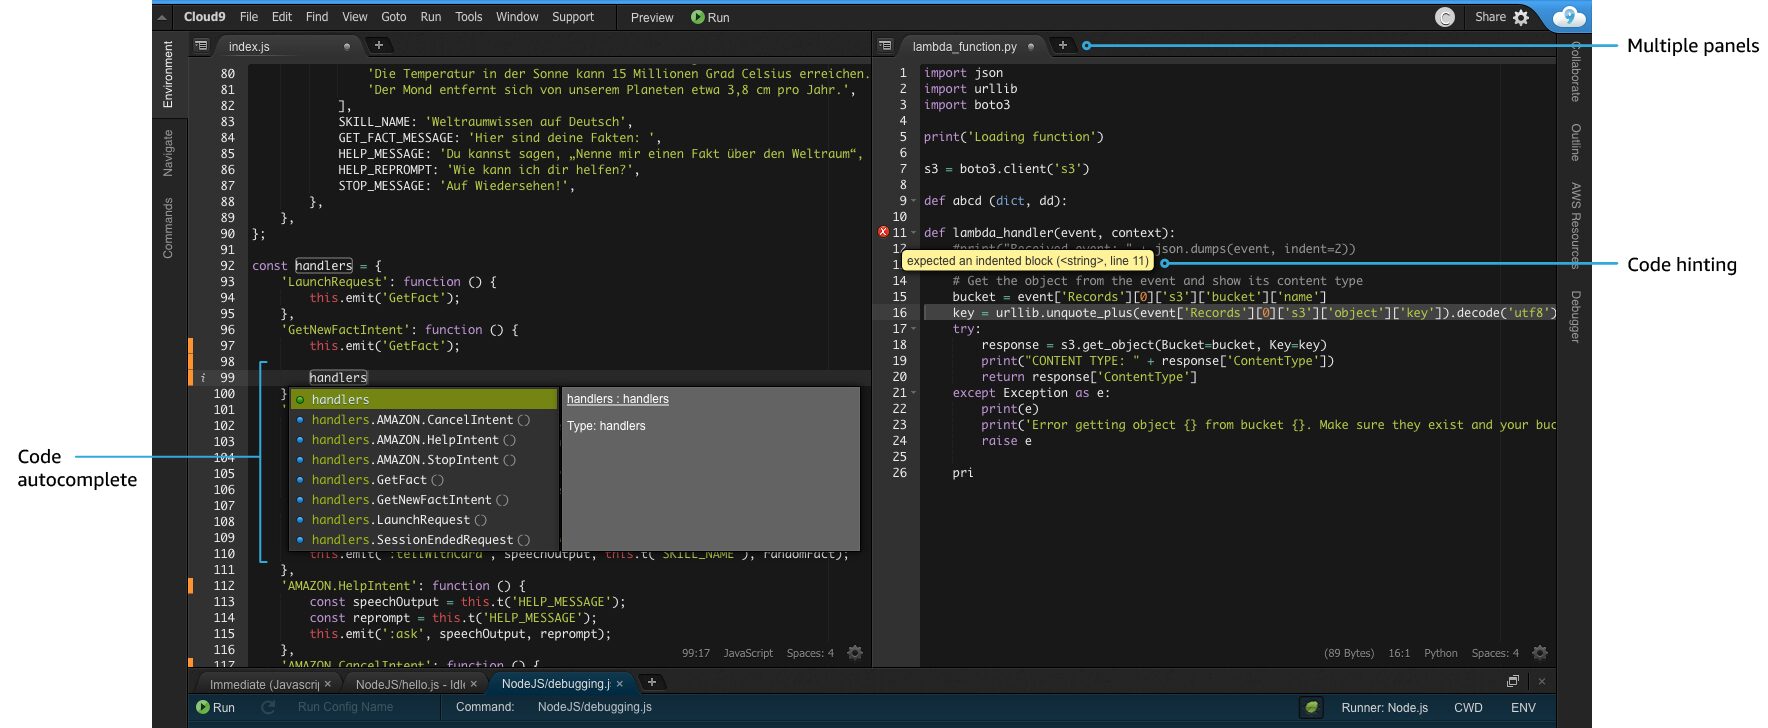Image resolution: width=1768 pixels, height=728 pixels.
Task: Select handlers.GetNewFactIntent from autocomplete list
Action: 401,500
